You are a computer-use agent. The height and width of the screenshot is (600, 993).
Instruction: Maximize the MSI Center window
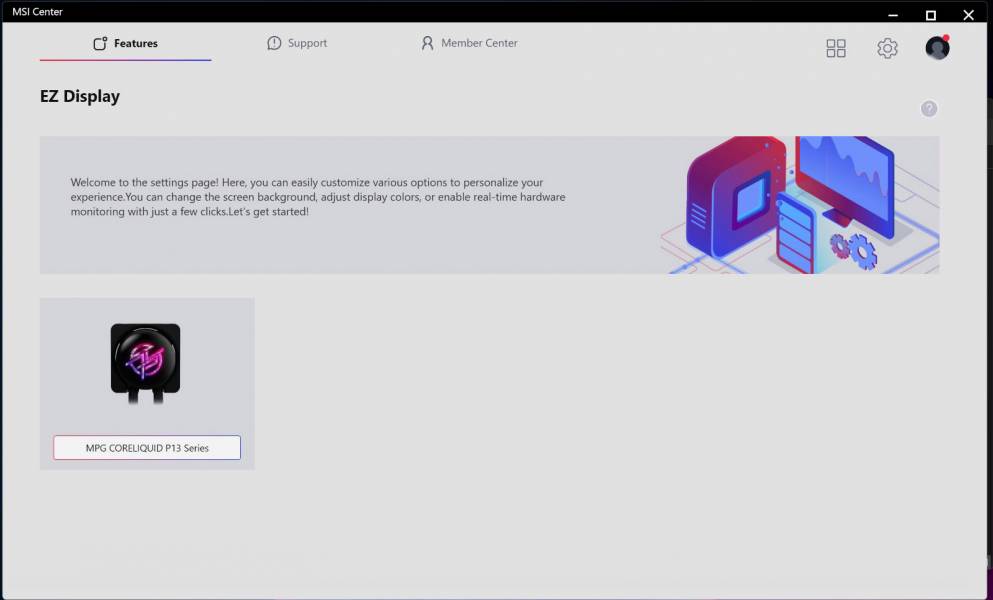coord(930,14)
